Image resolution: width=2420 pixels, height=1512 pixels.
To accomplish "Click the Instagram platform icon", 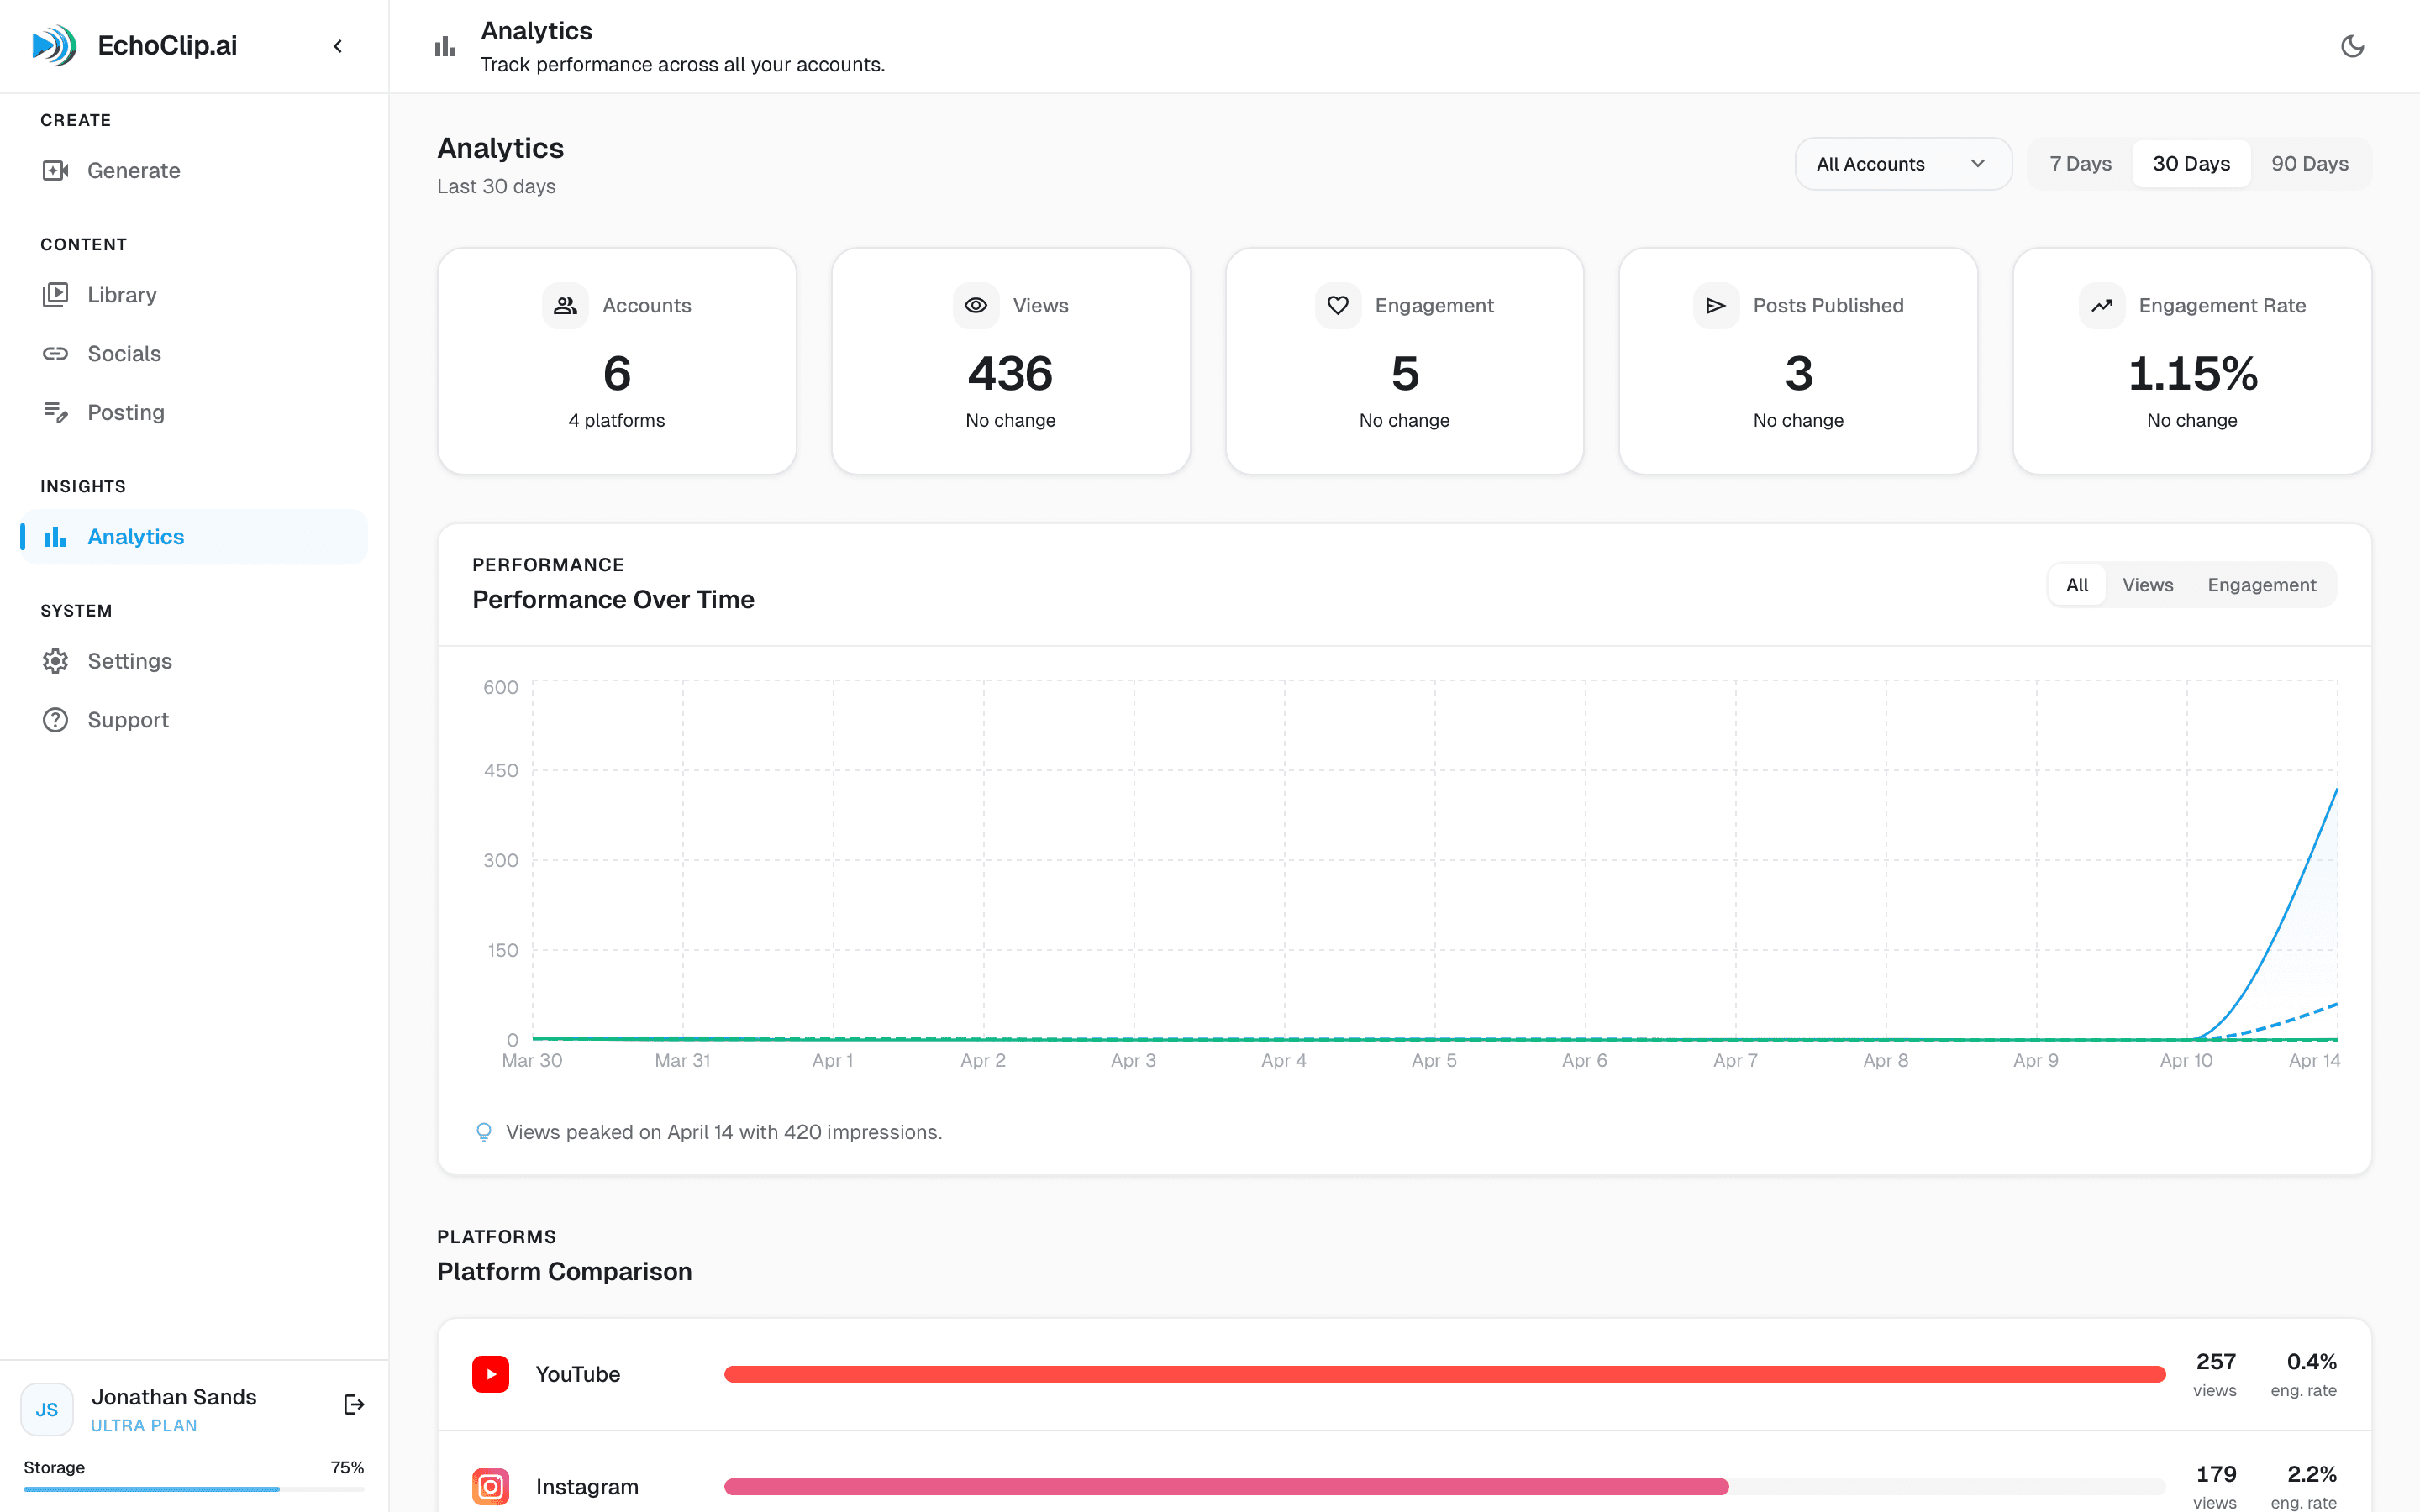I will click(490, 1486).
